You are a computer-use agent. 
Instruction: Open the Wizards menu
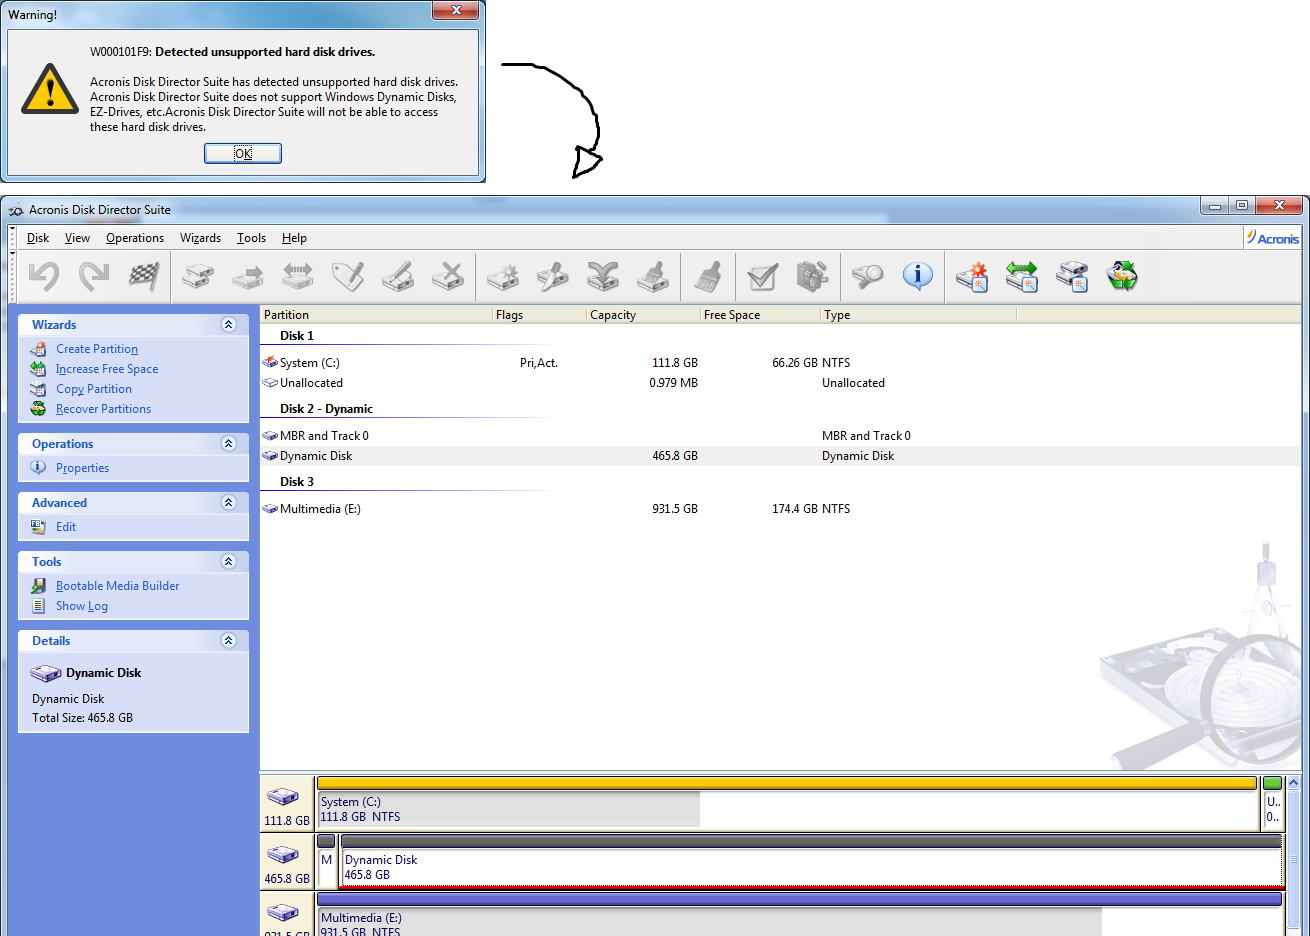point(200,238)
